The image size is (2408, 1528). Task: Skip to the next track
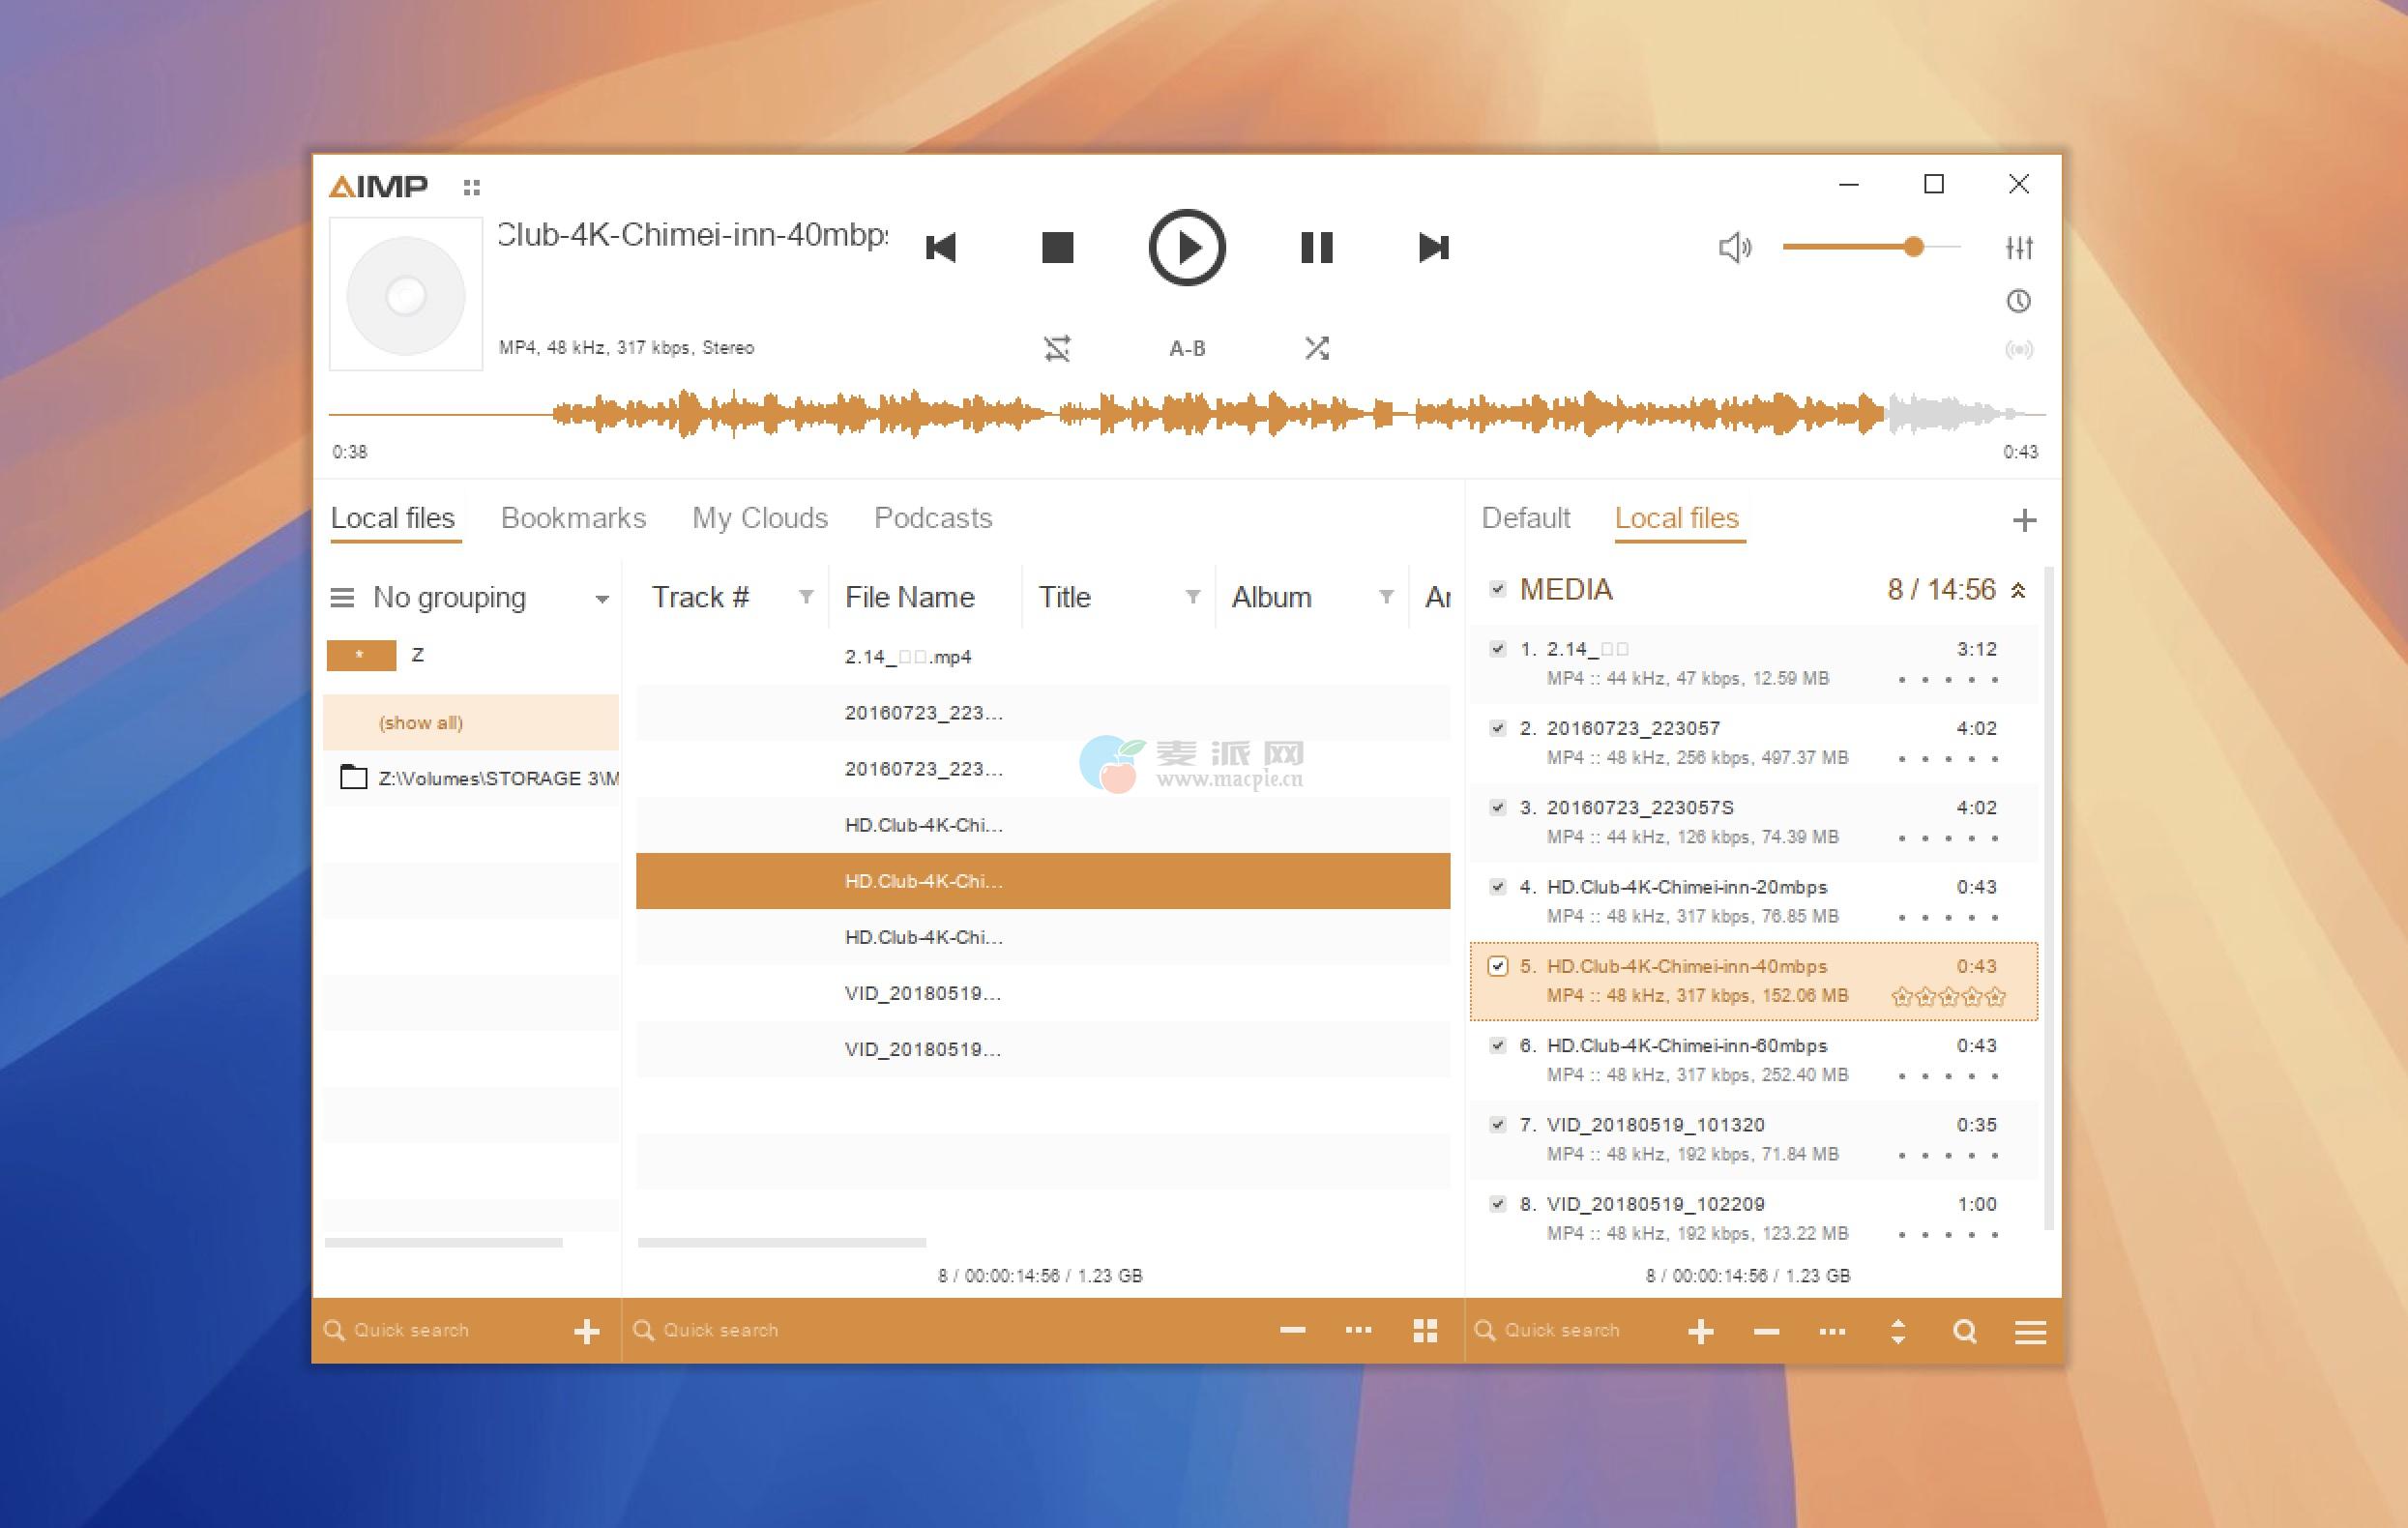[x=1433, y=247]
